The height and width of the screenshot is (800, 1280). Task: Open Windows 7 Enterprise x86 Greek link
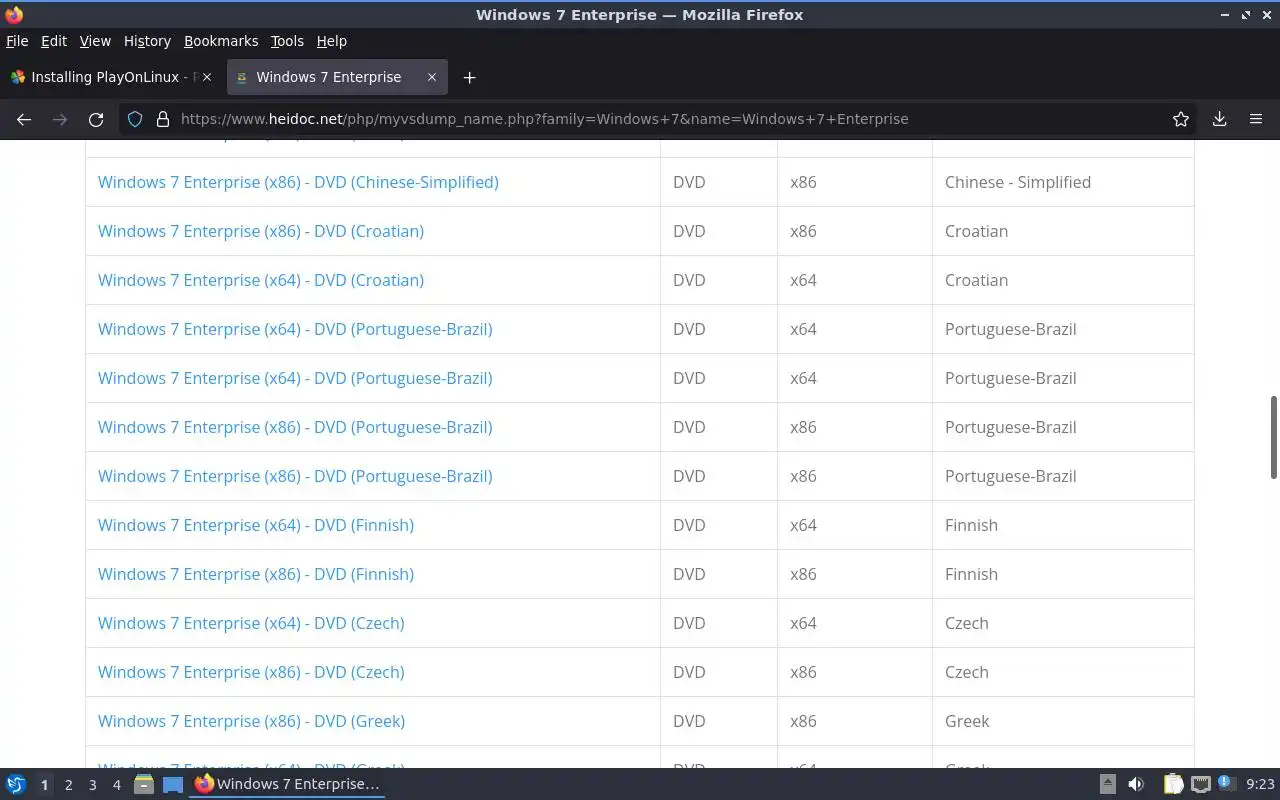pyautogui.click(x=251, y=721)
